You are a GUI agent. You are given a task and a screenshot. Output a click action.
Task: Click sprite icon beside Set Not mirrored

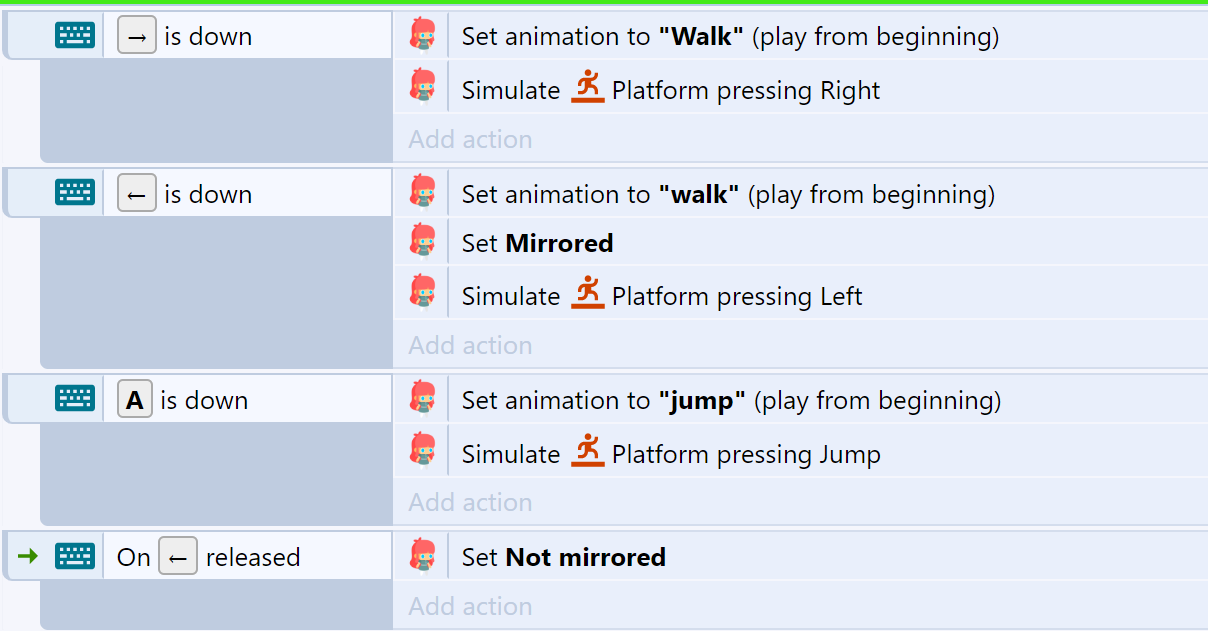[423, 556]
